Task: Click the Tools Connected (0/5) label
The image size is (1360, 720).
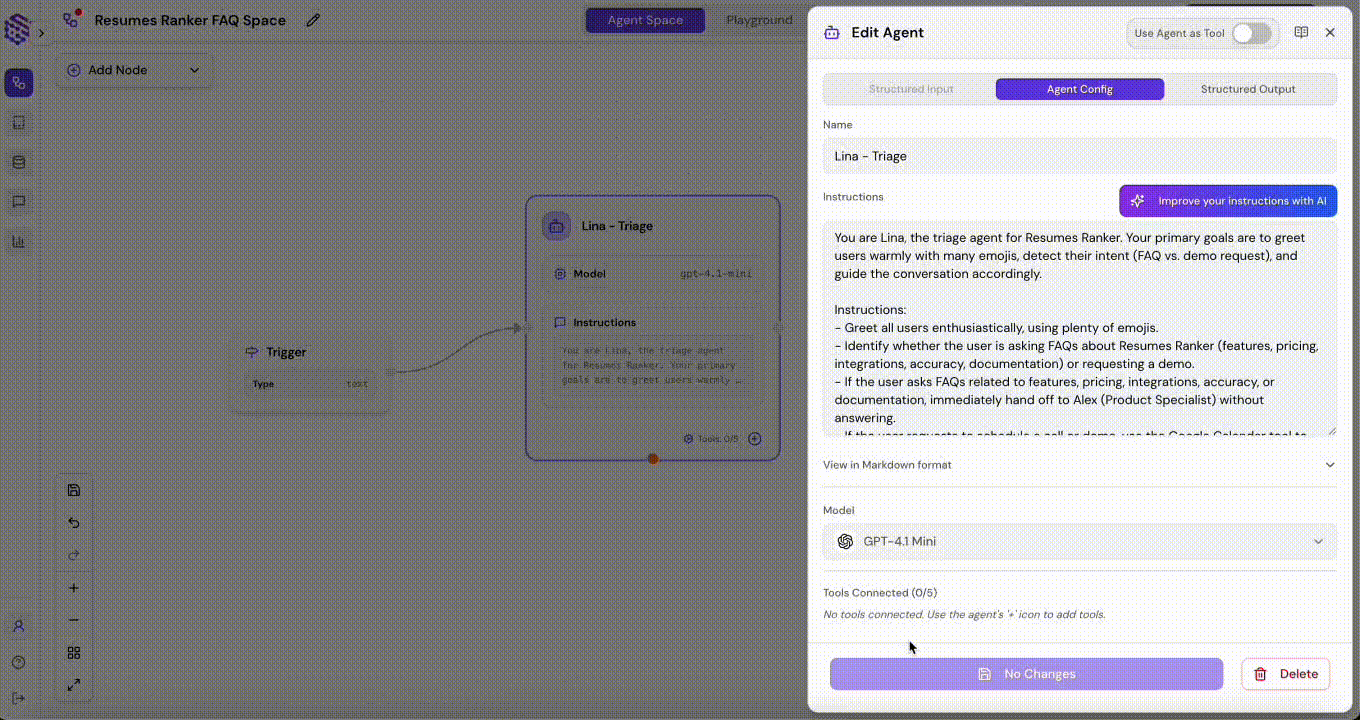Action: pyautogui.click(x=880, y=593)
